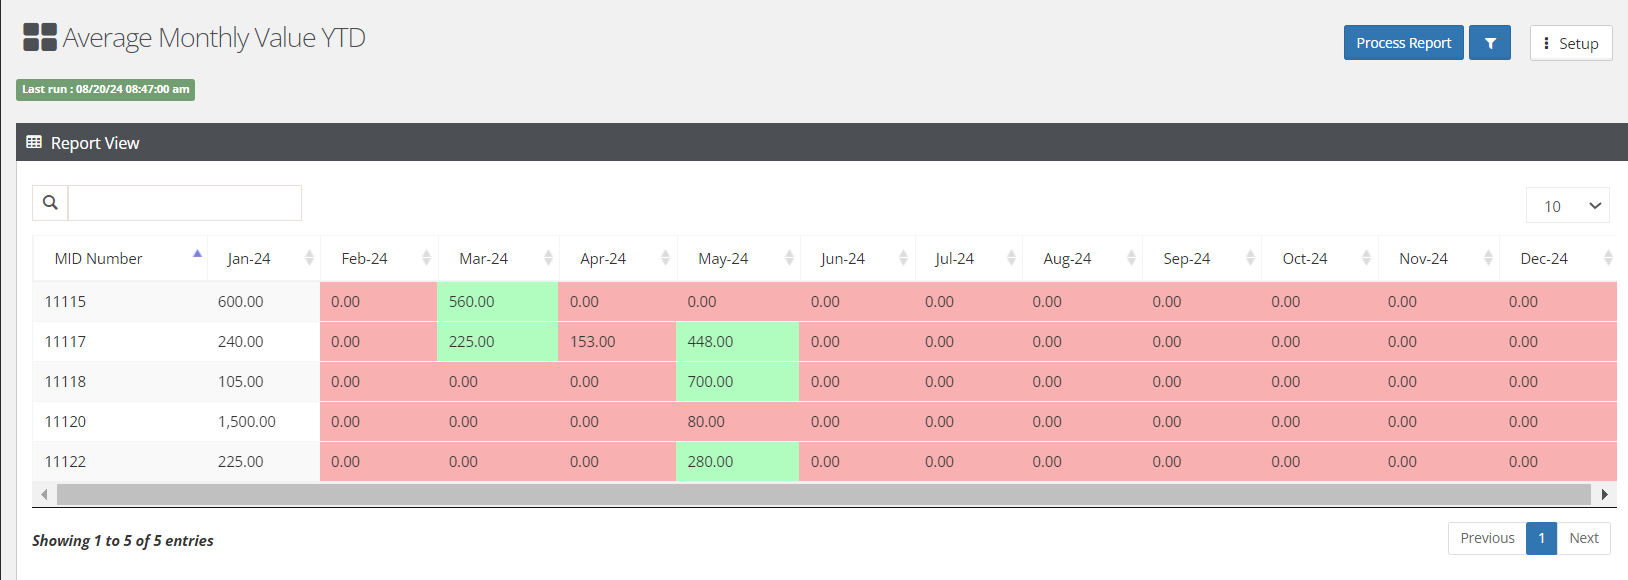Image resolution: width=1628 pixels, height=580 pixels.
Task: Select page 1 in pagination
Action: [1541, 538]
